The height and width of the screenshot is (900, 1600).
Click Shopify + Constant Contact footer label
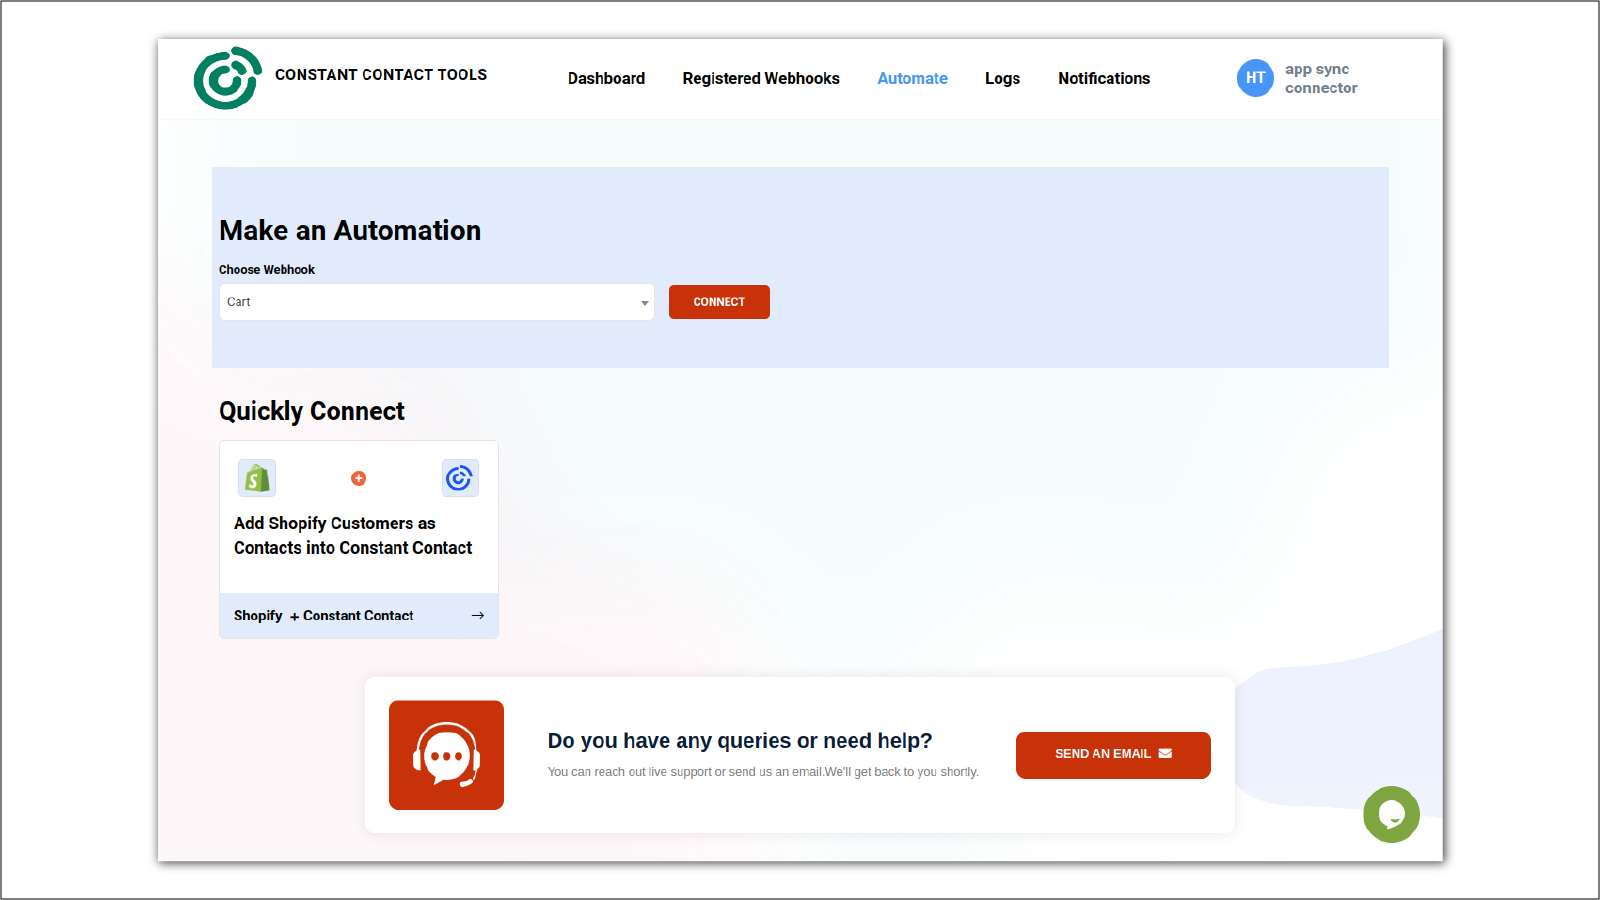pyautogui.click(x=324, y=615)
